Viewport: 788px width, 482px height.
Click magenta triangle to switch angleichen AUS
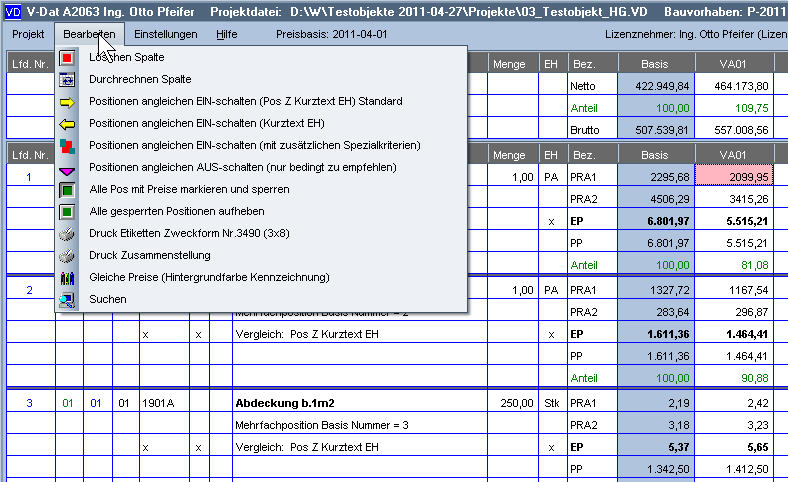[68, 167]
